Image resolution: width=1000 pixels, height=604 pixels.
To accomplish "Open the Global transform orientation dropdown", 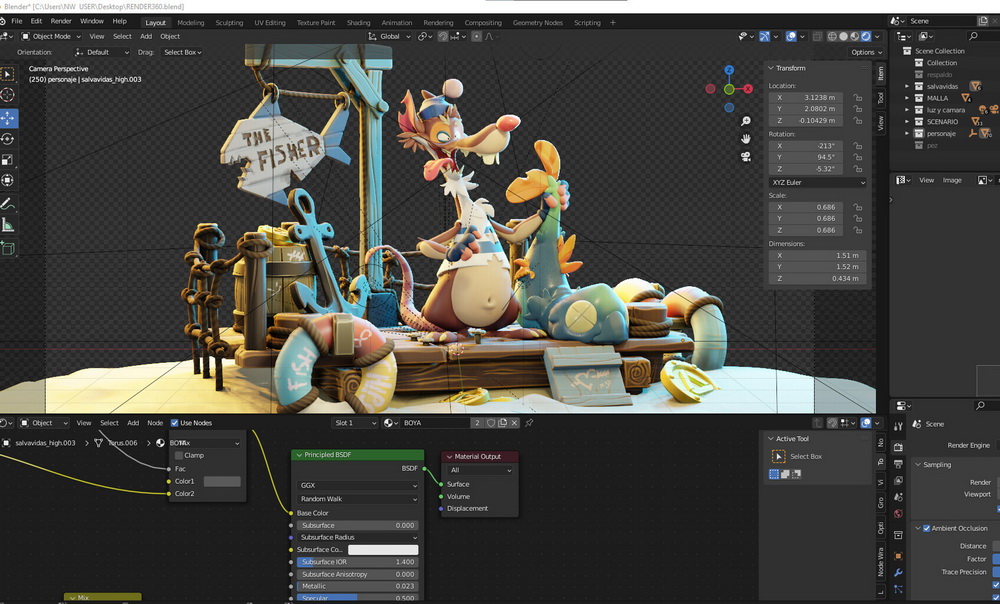I will click(x=390, y=36).
